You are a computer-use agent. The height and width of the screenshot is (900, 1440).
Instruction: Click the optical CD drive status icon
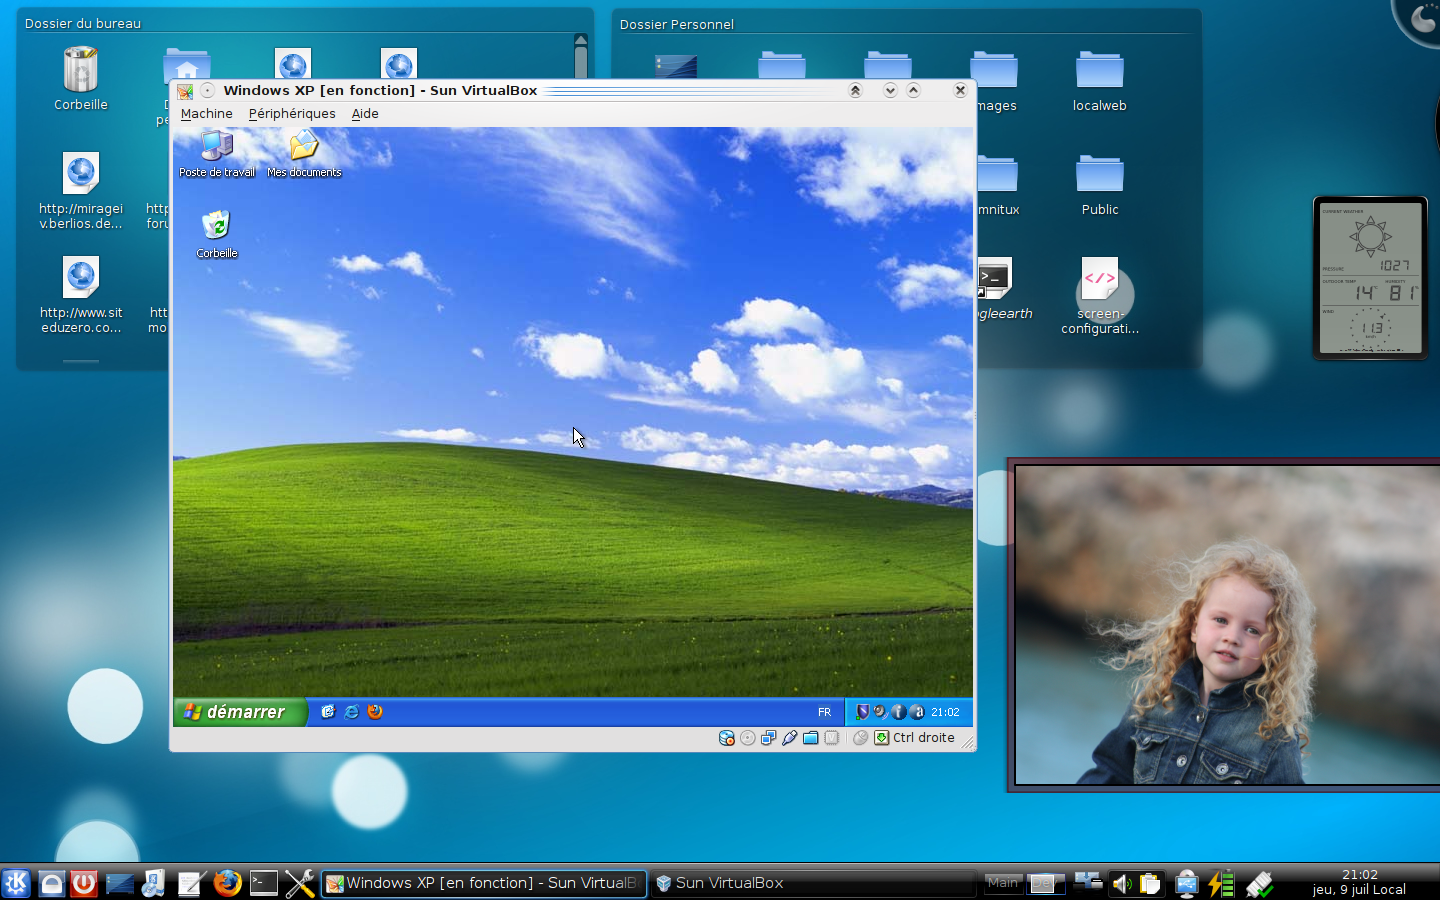pos(748,738)
